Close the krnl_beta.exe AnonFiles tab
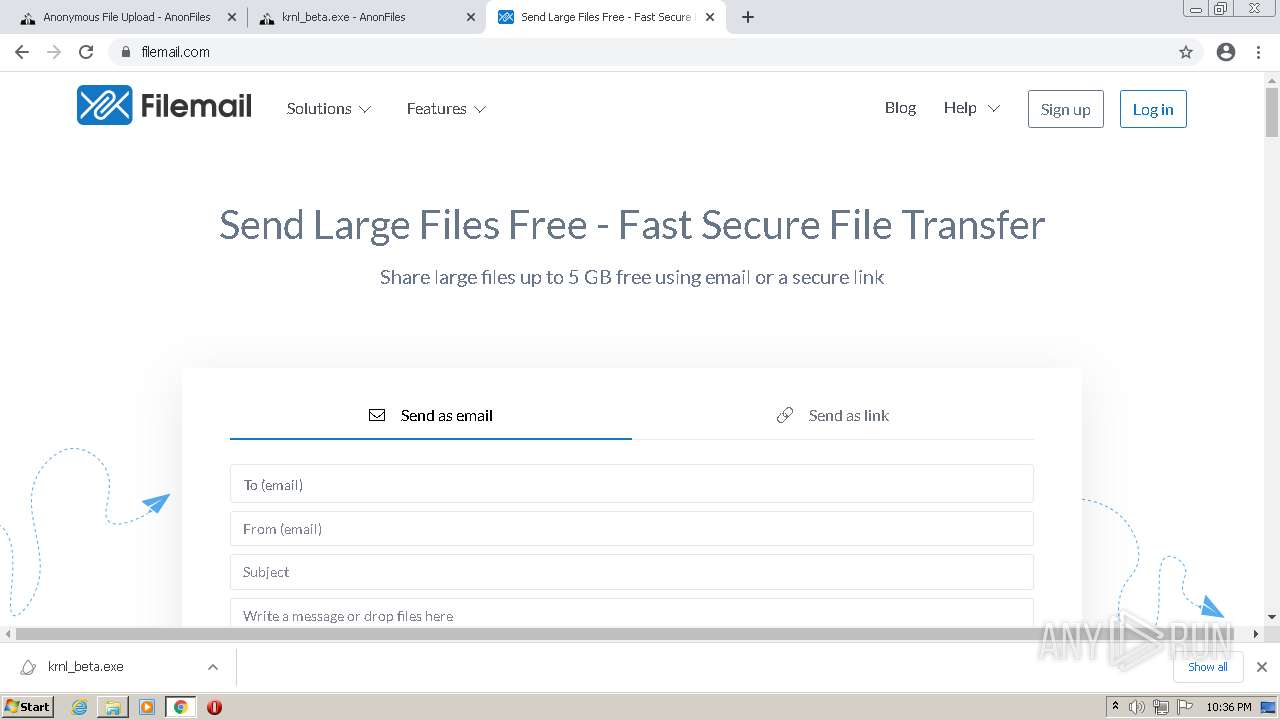Viewport: 1280px width, 720px height. pos(471,17)
